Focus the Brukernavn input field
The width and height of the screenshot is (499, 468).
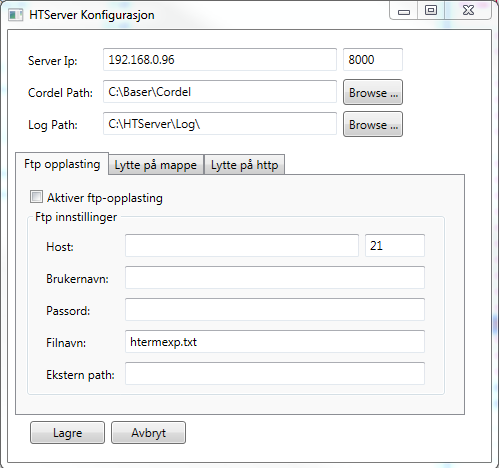(x=275, y=278)
